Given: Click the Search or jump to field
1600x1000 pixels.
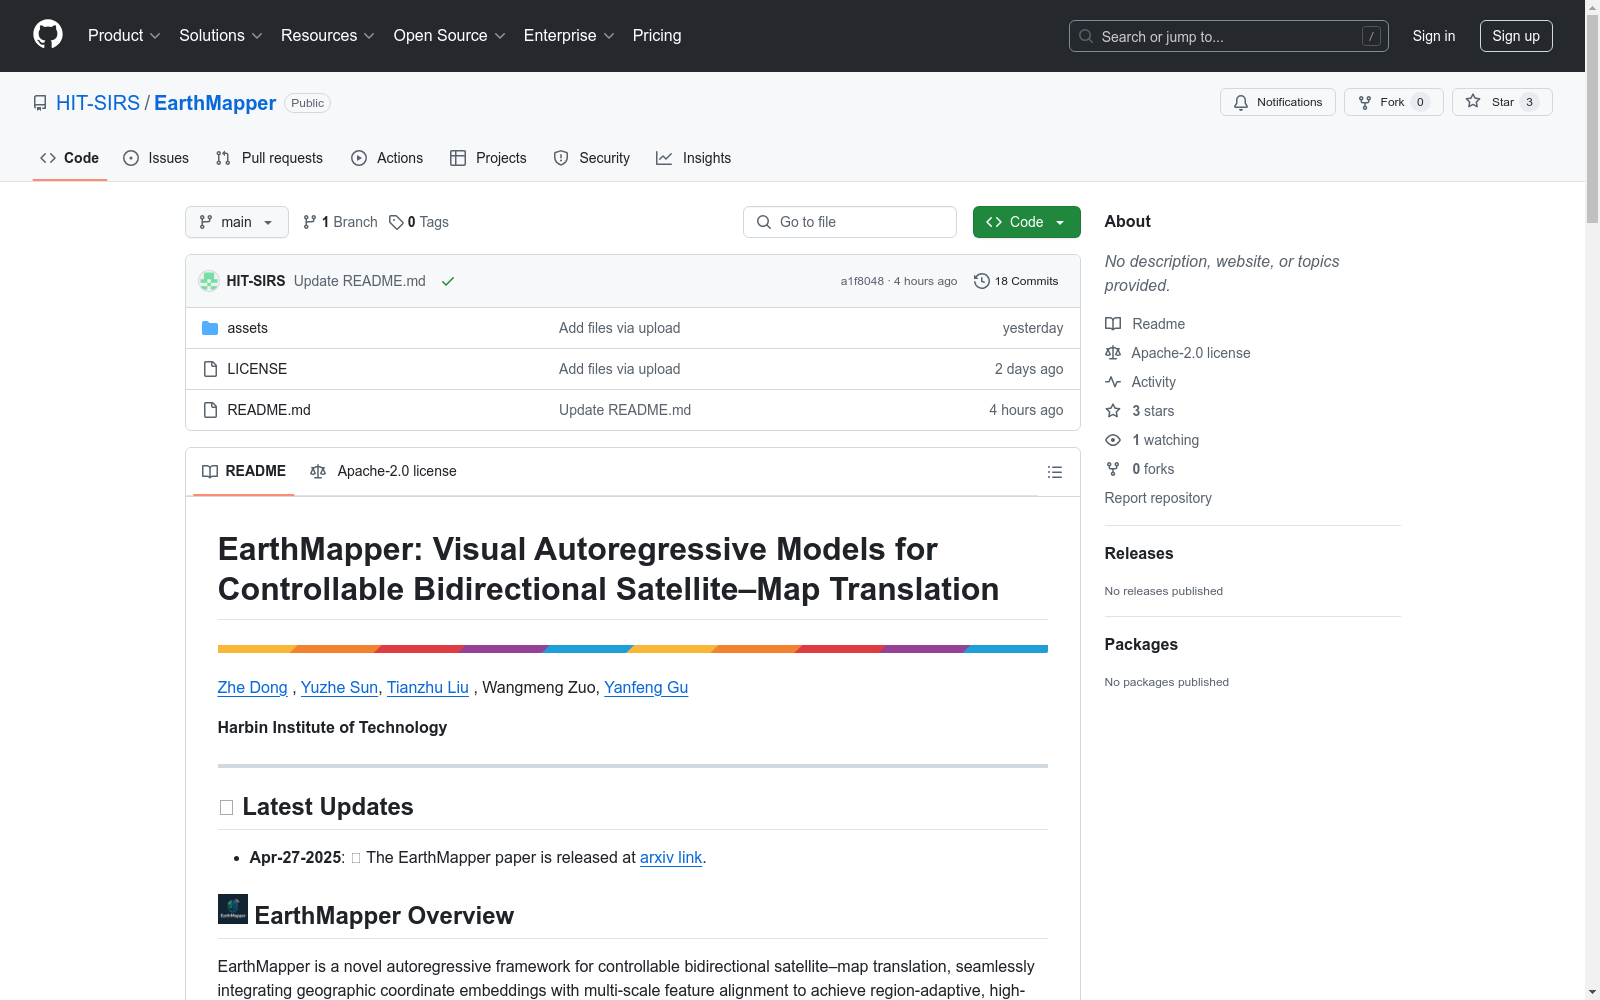Looking at the screenshot, I should tap(1229, 36).
